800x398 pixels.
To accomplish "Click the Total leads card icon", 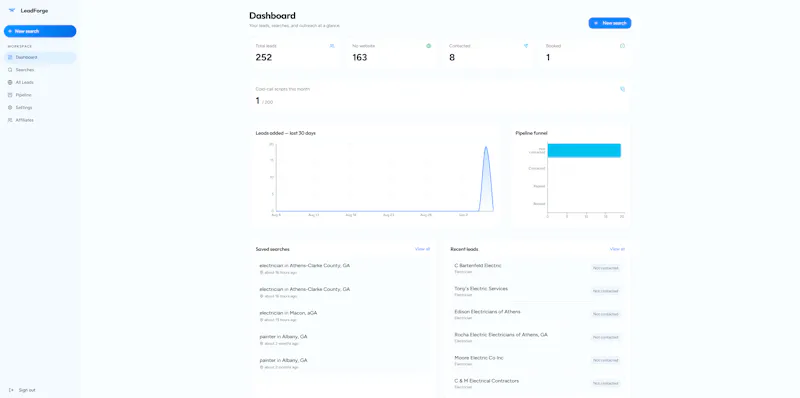I will 332,46.
